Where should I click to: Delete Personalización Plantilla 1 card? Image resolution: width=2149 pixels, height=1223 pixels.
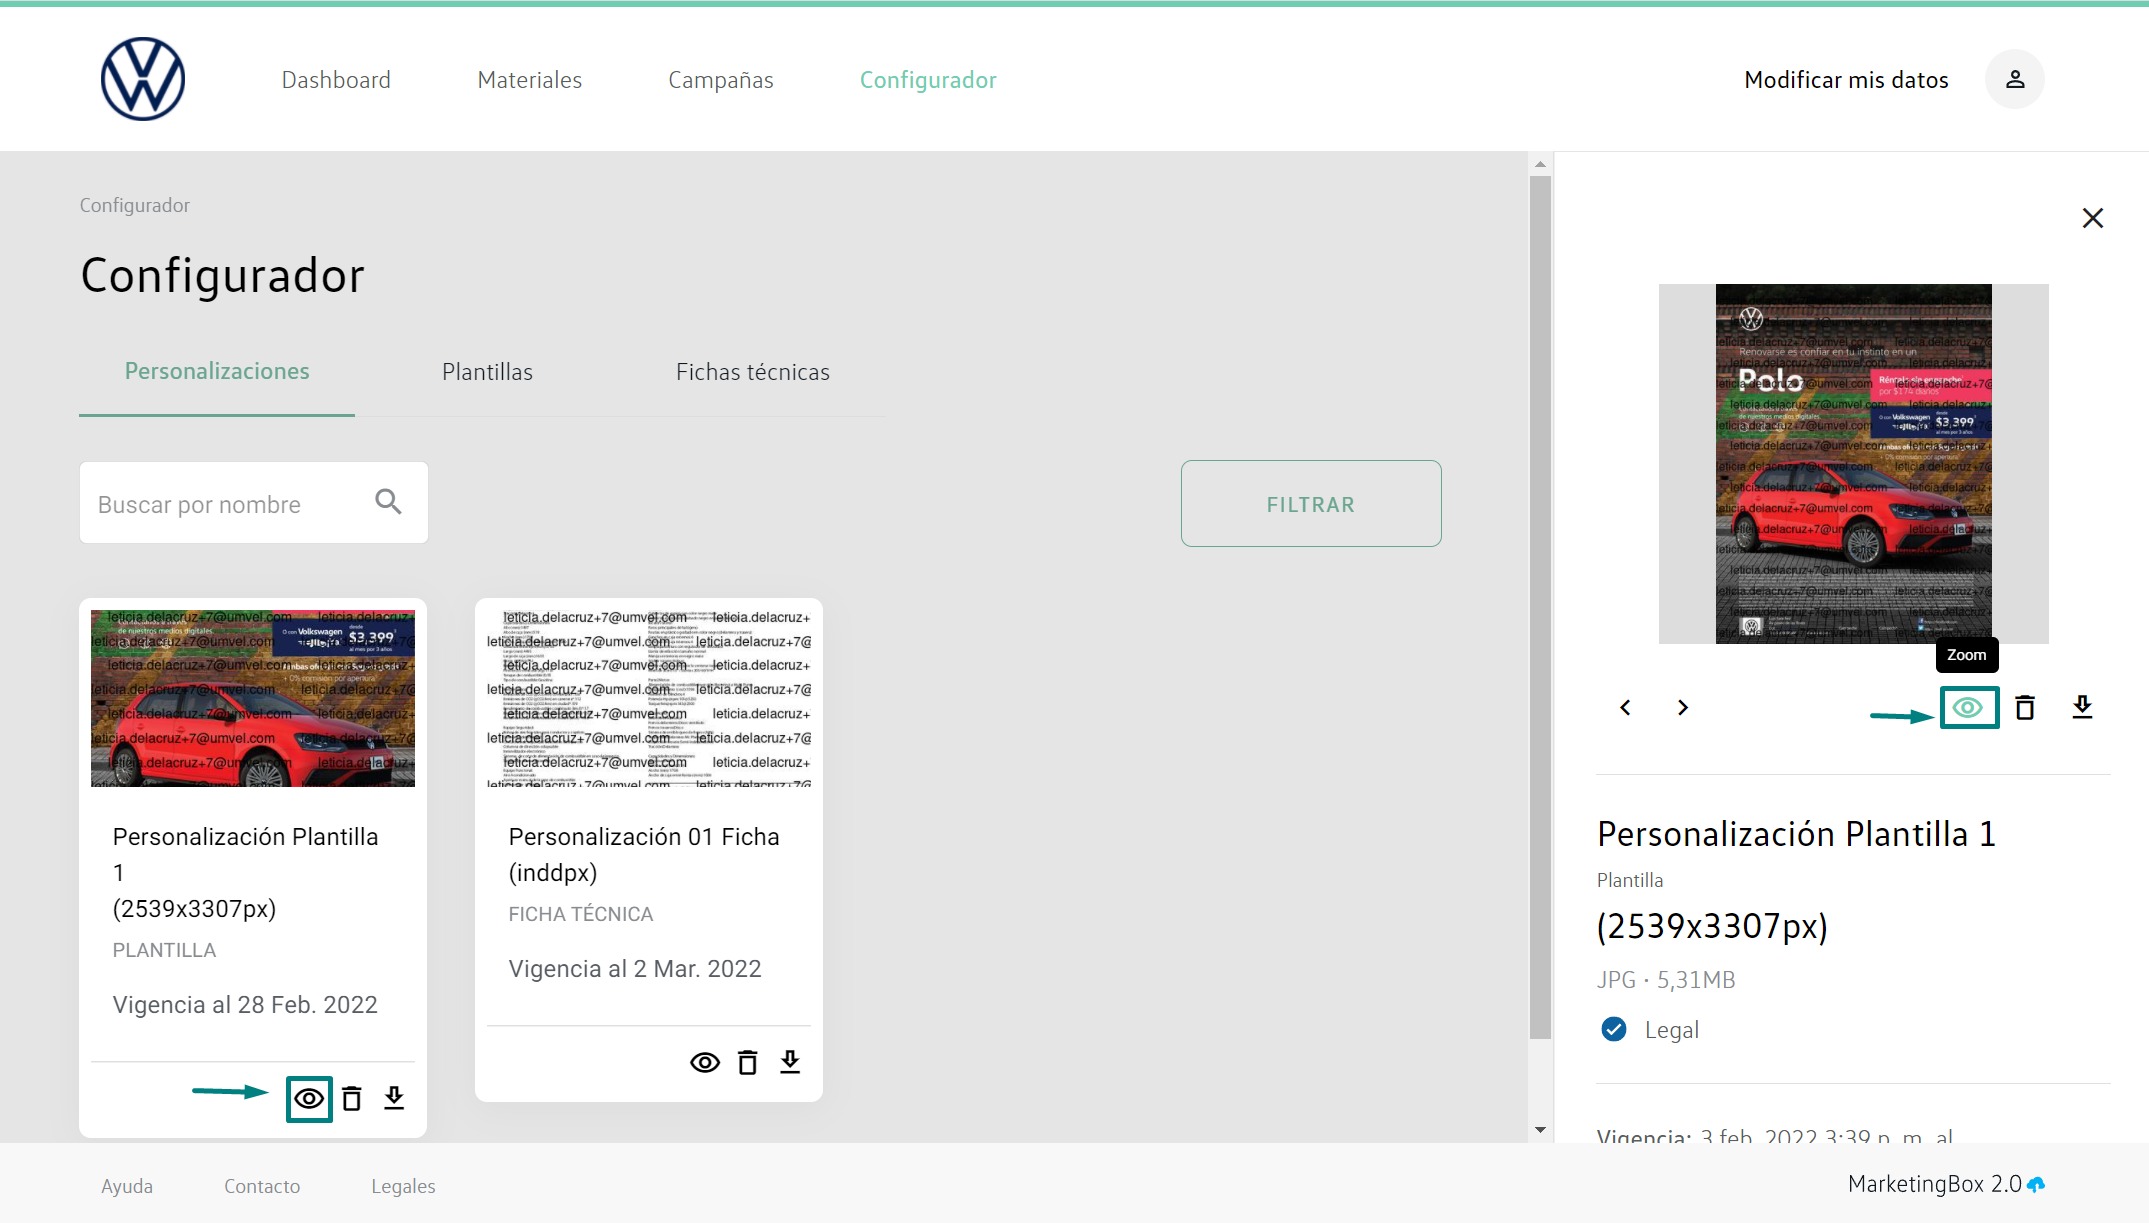point(351,1099)
